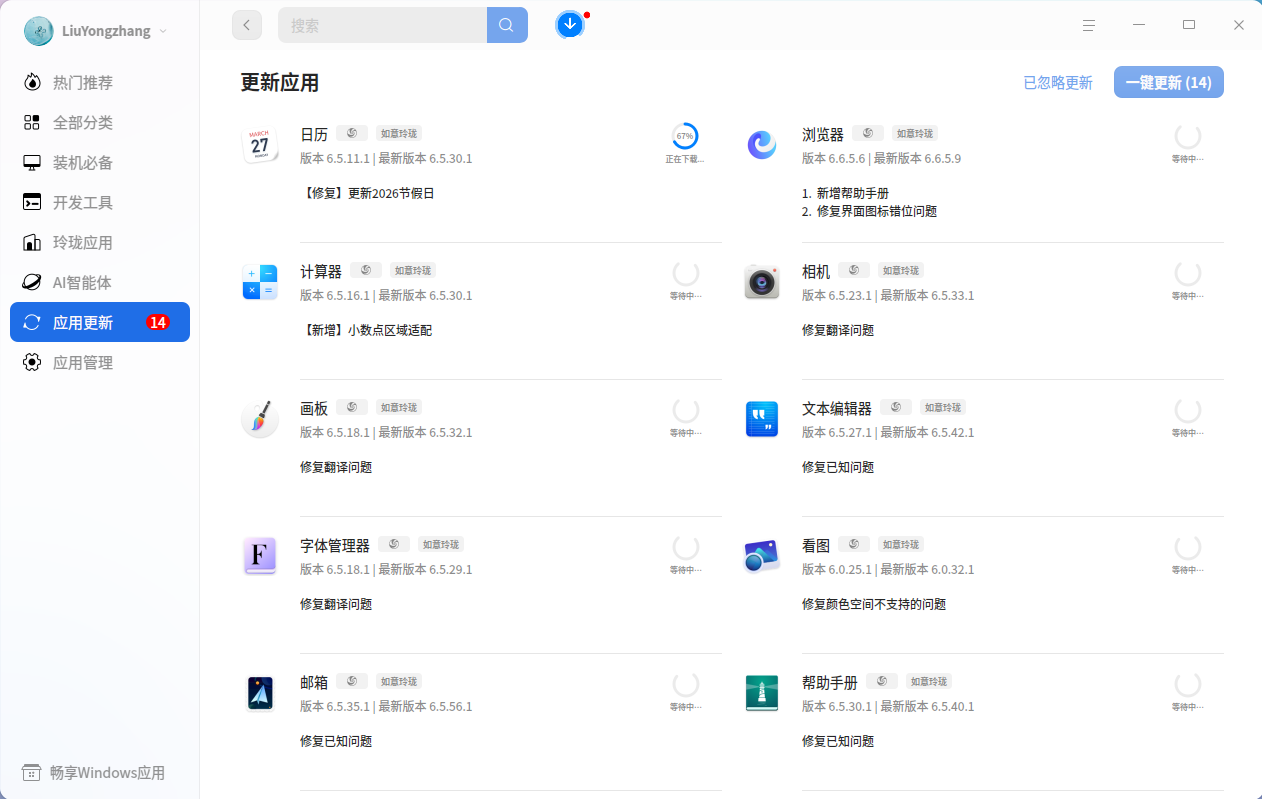Click the search magnifier button

(507, 25)
